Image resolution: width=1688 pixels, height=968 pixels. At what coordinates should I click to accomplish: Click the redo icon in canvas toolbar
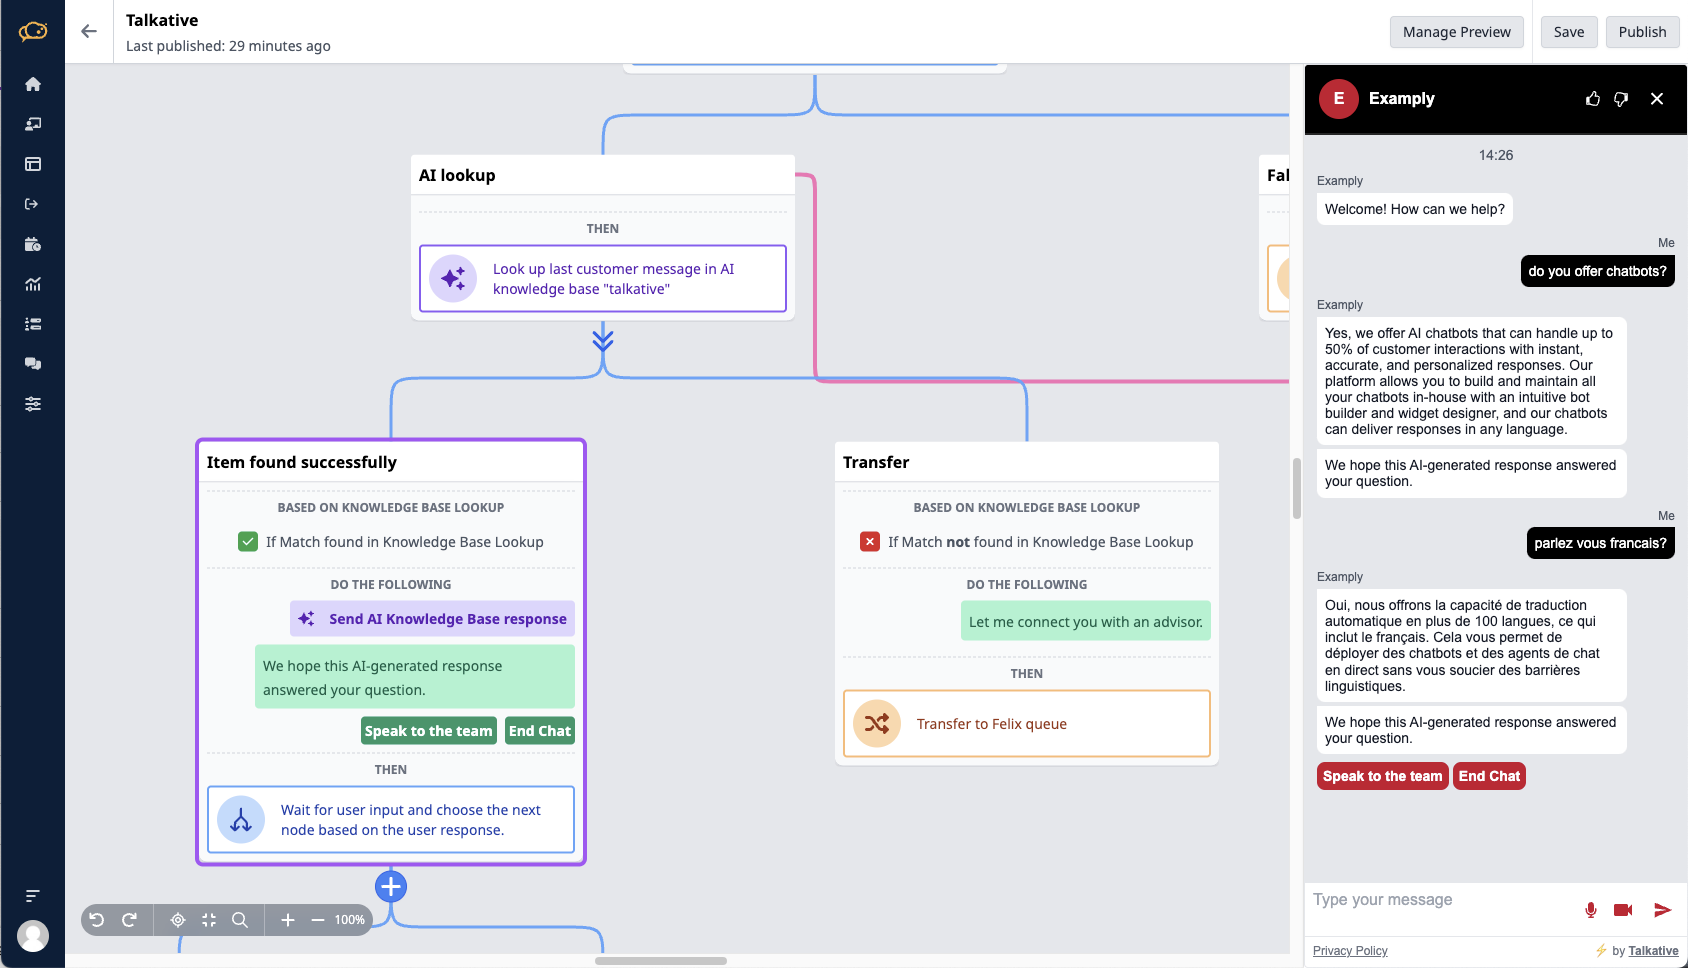click(x=129, y=920)
